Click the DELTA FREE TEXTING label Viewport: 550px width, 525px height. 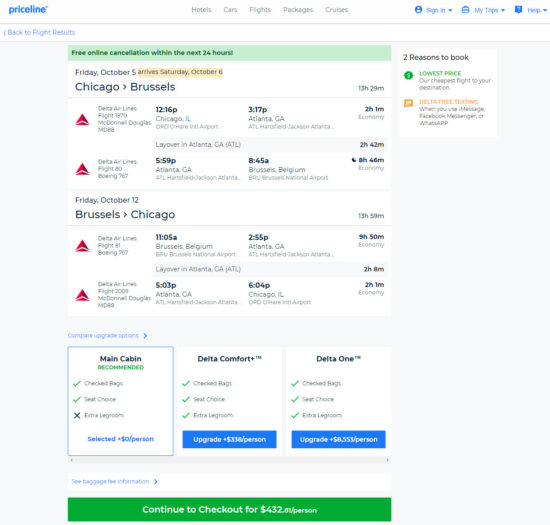[x=448, y=102]
